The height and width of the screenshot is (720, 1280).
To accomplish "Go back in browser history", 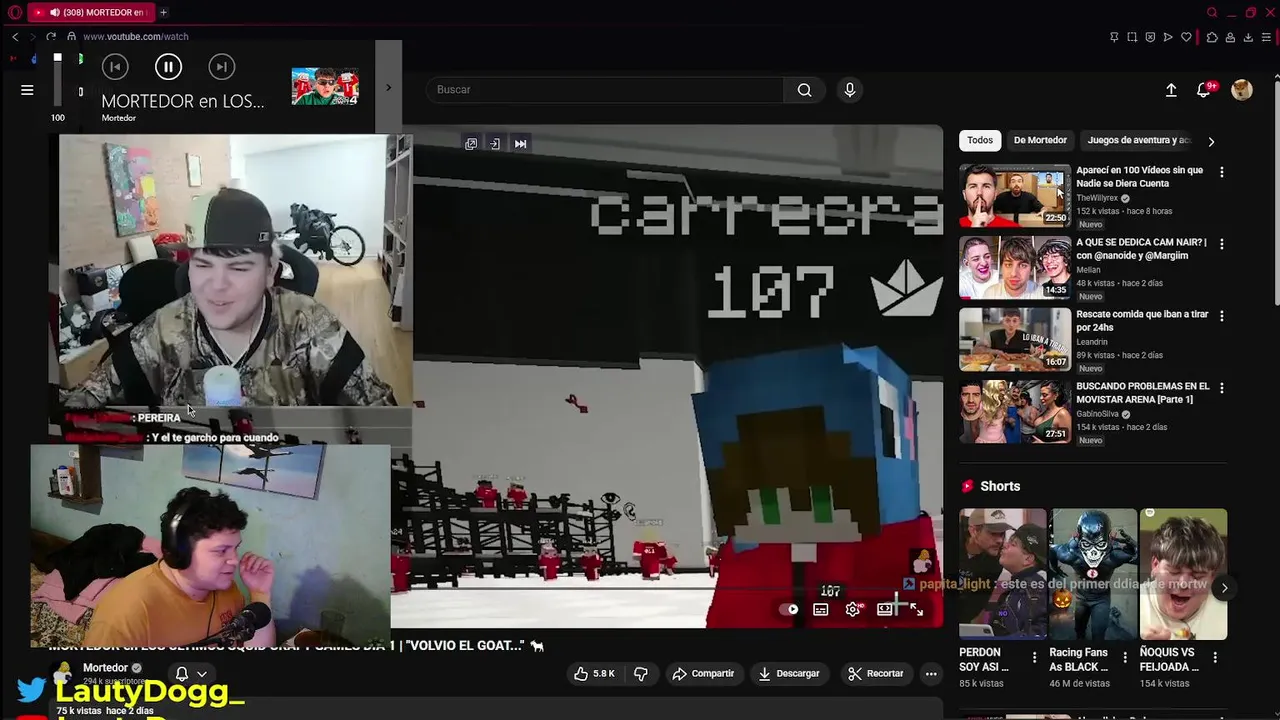I will coord(15,37).
